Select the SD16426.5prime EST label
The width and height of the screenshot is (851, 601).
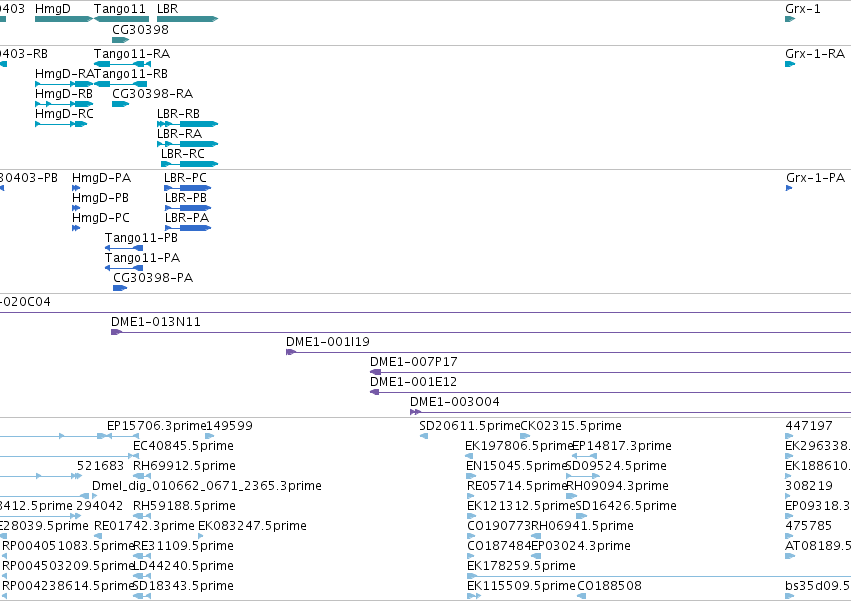pyautogui.click(x=626, y=507)
